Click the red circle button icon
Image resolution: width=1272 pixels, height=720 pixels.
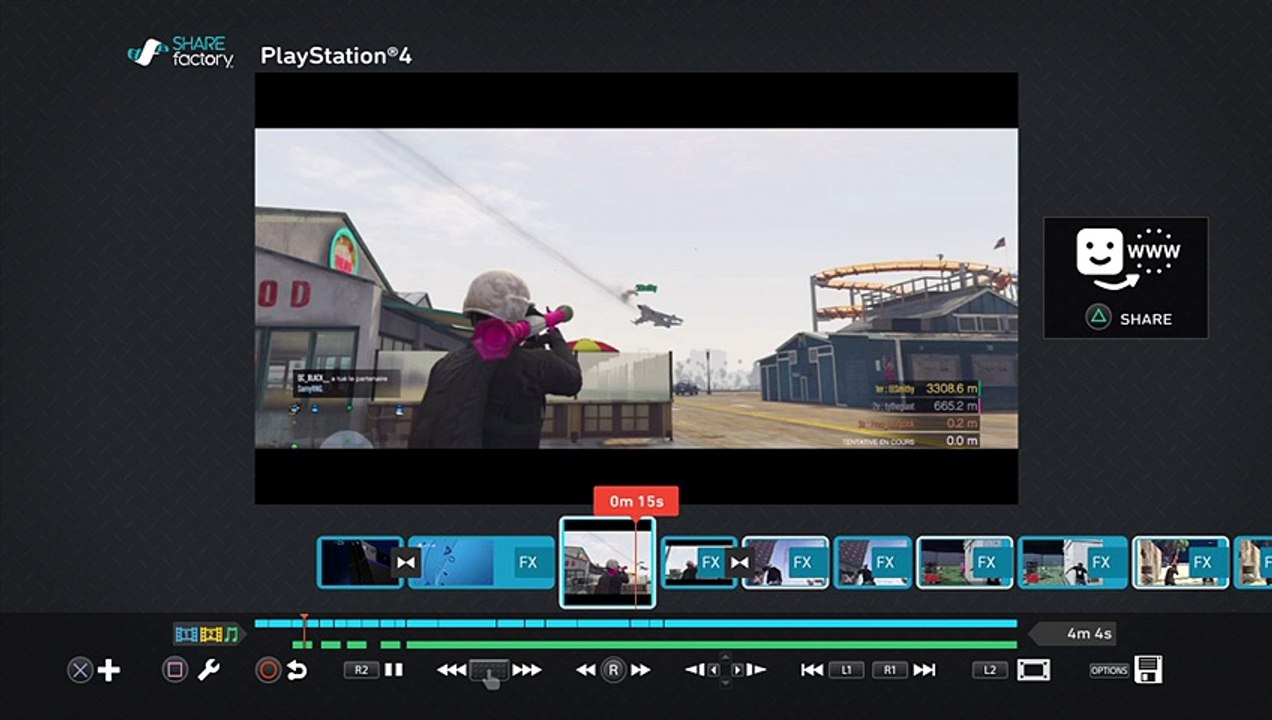point(268,670)
